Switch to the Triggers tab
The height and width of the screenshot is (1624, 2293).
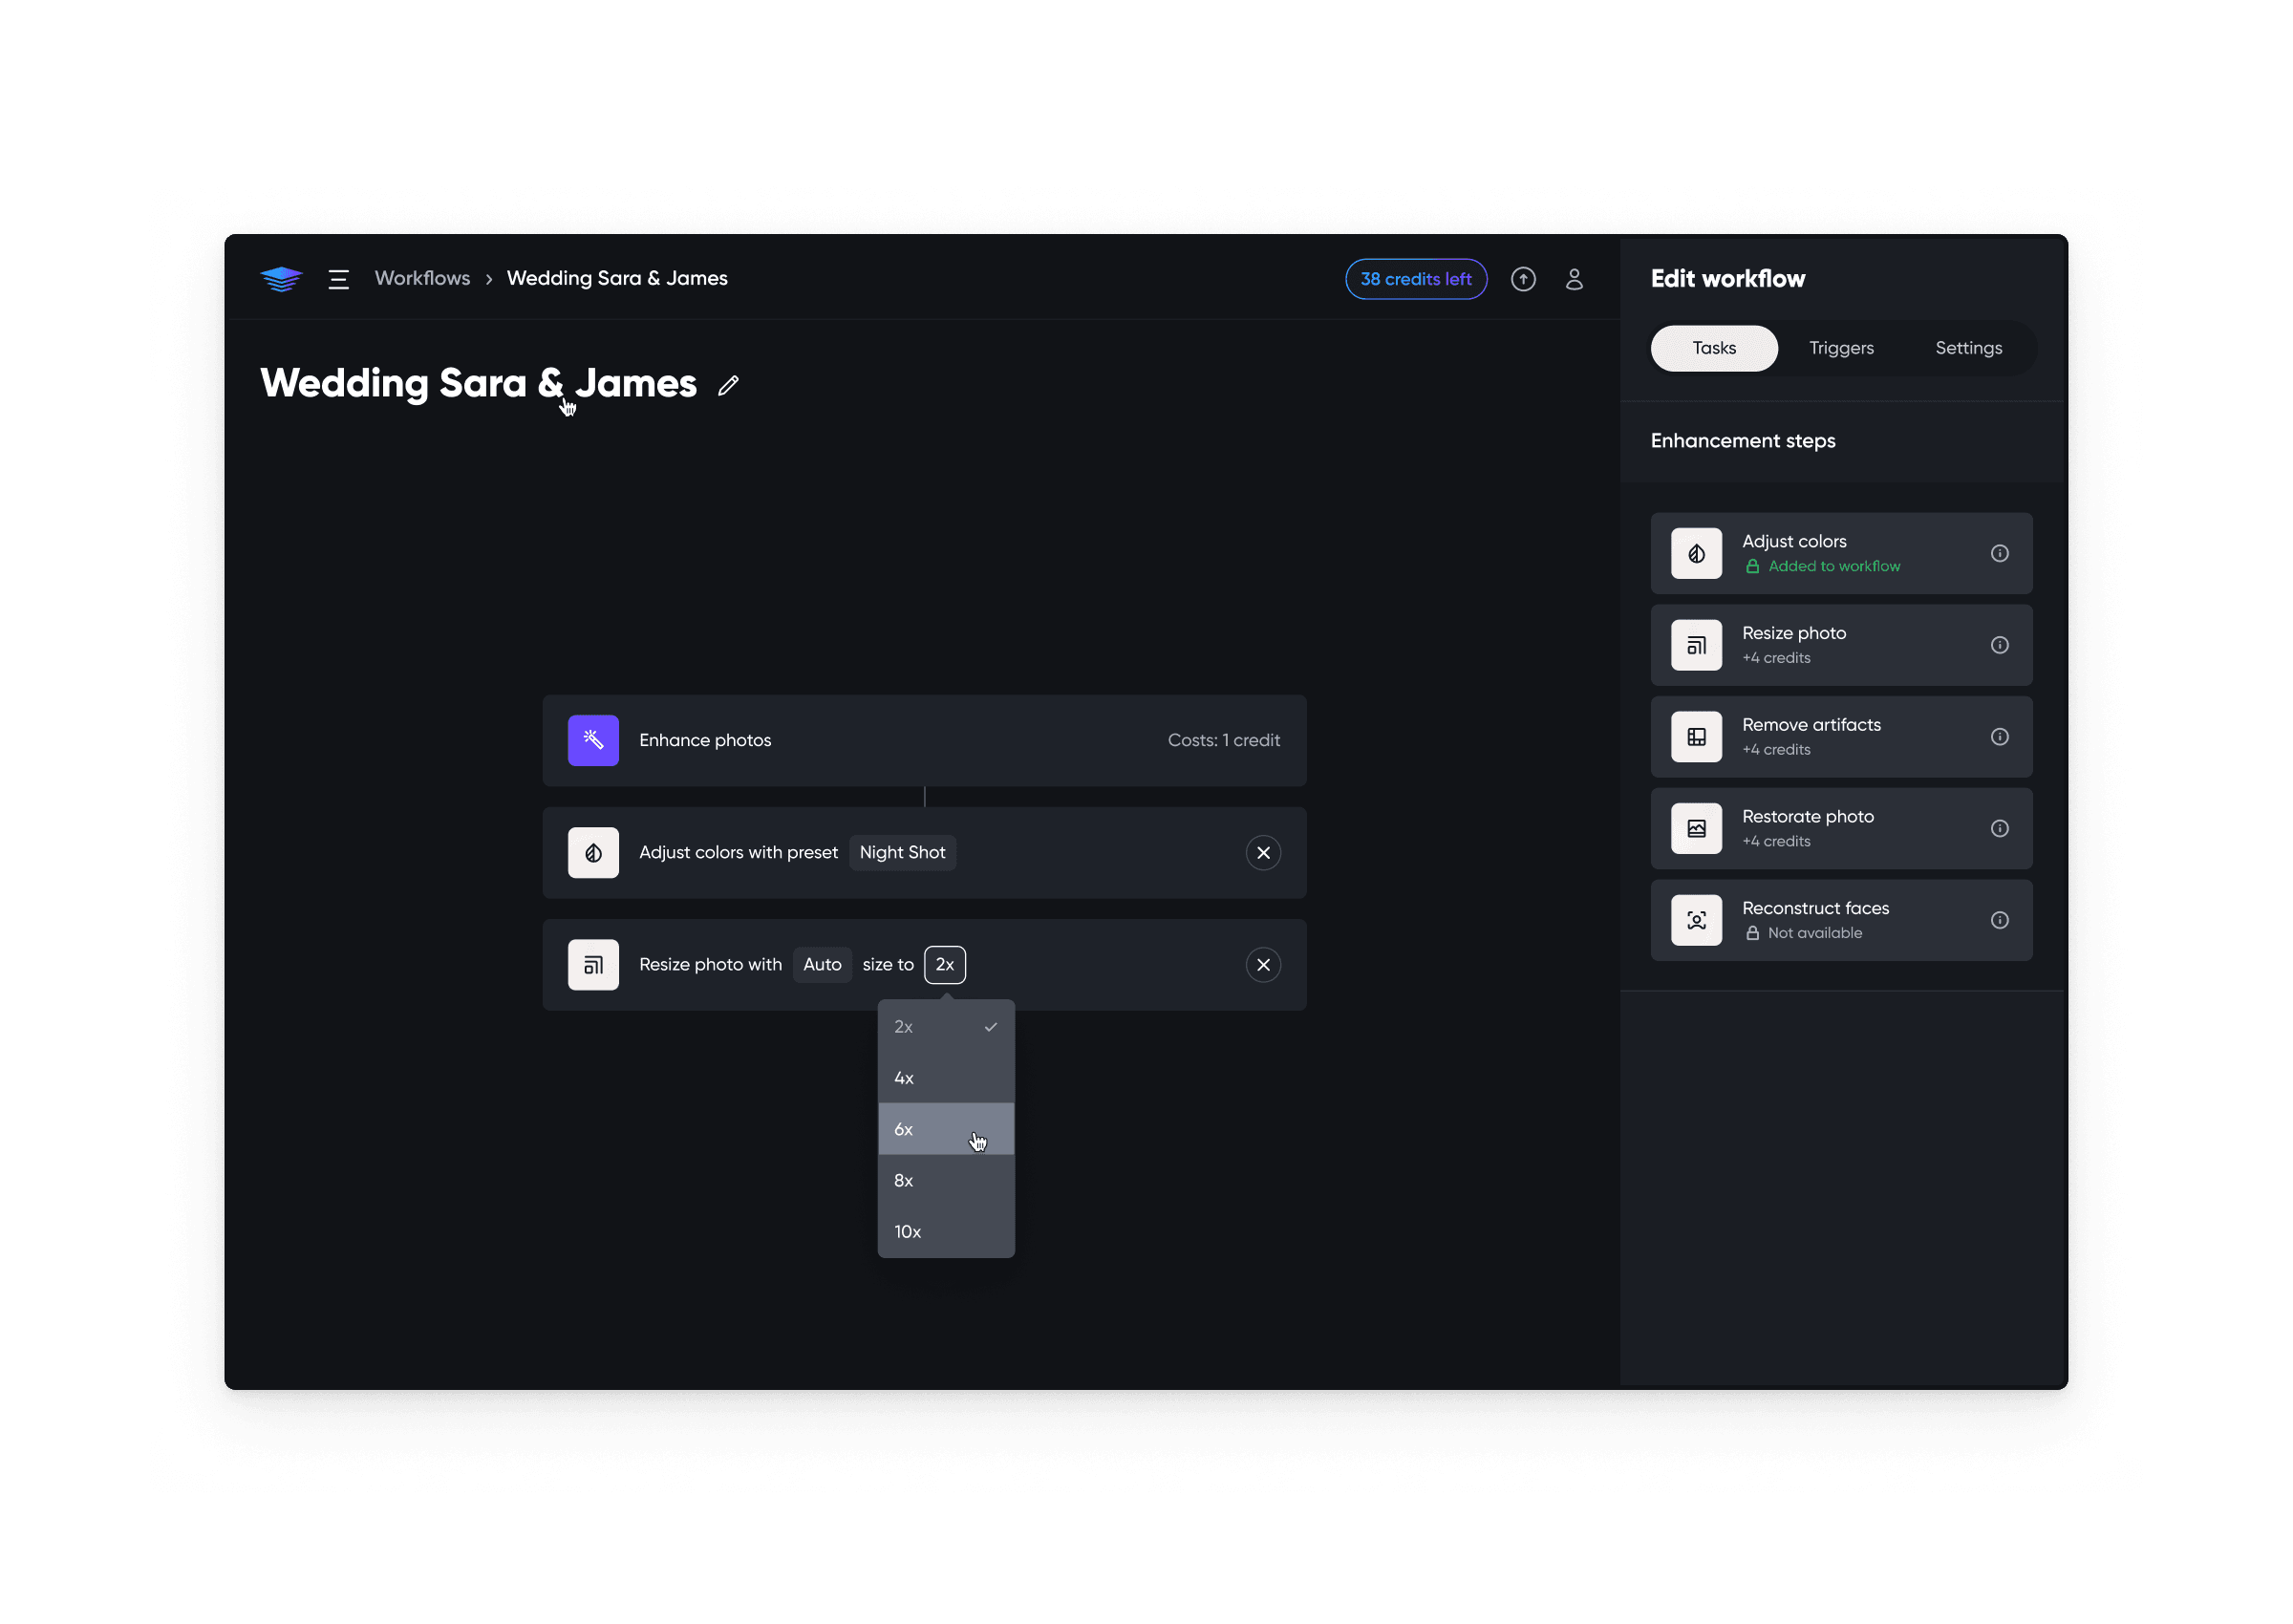tap(1841, 348)
